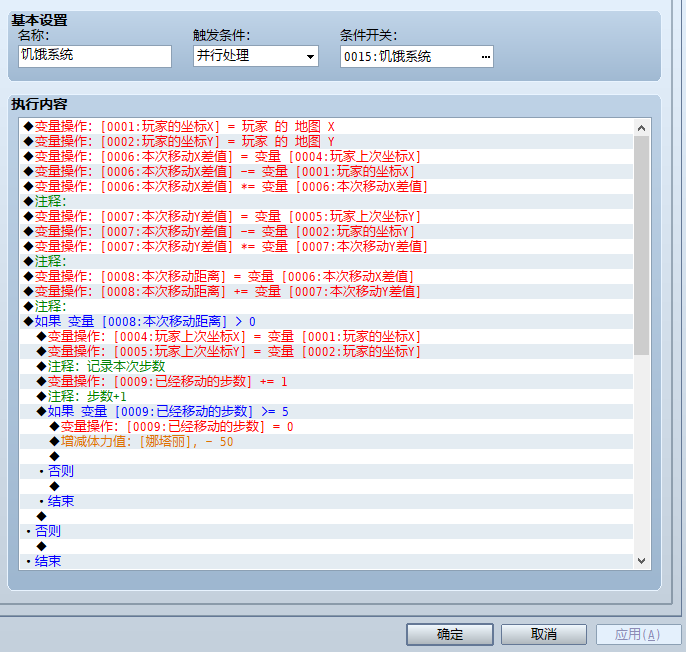Select line [0008:本次移动距离] = 变量 [0006:本次移动X差值]
The height and width of the screenshot is (652, 686).
[326, 277]
